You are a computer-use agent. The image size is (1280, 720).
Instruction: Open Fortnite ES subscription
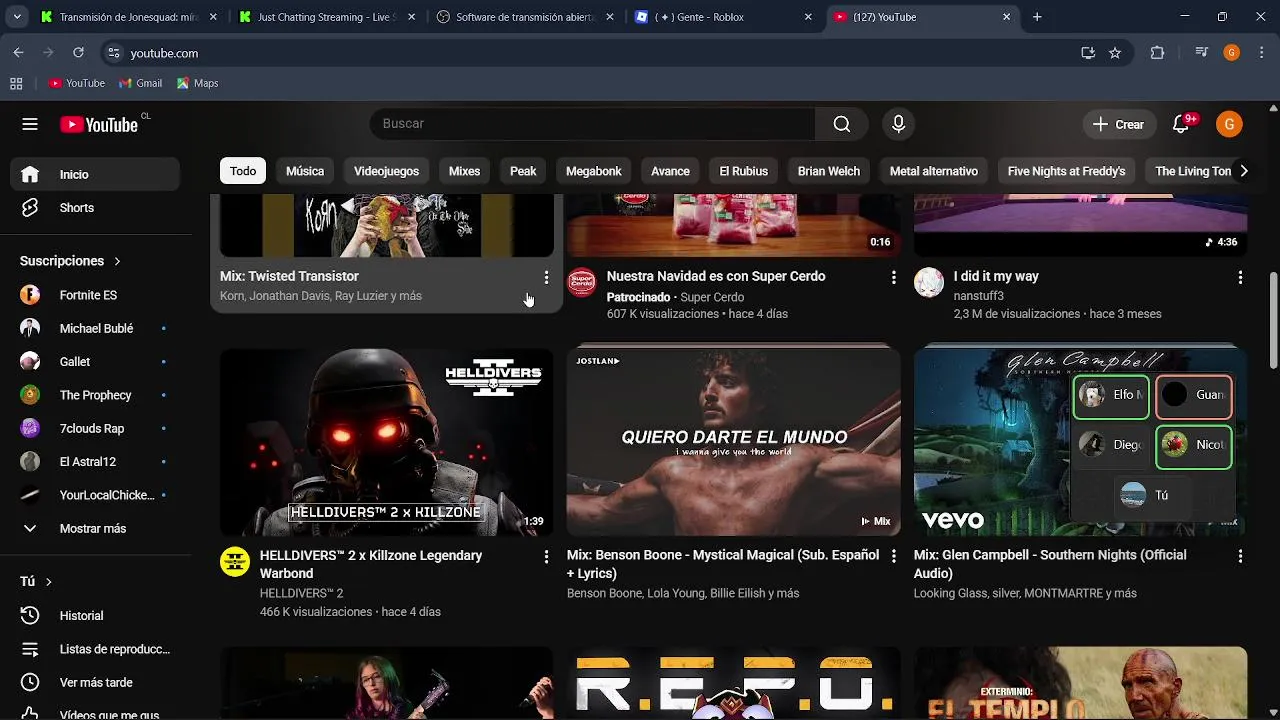point(95,295)
